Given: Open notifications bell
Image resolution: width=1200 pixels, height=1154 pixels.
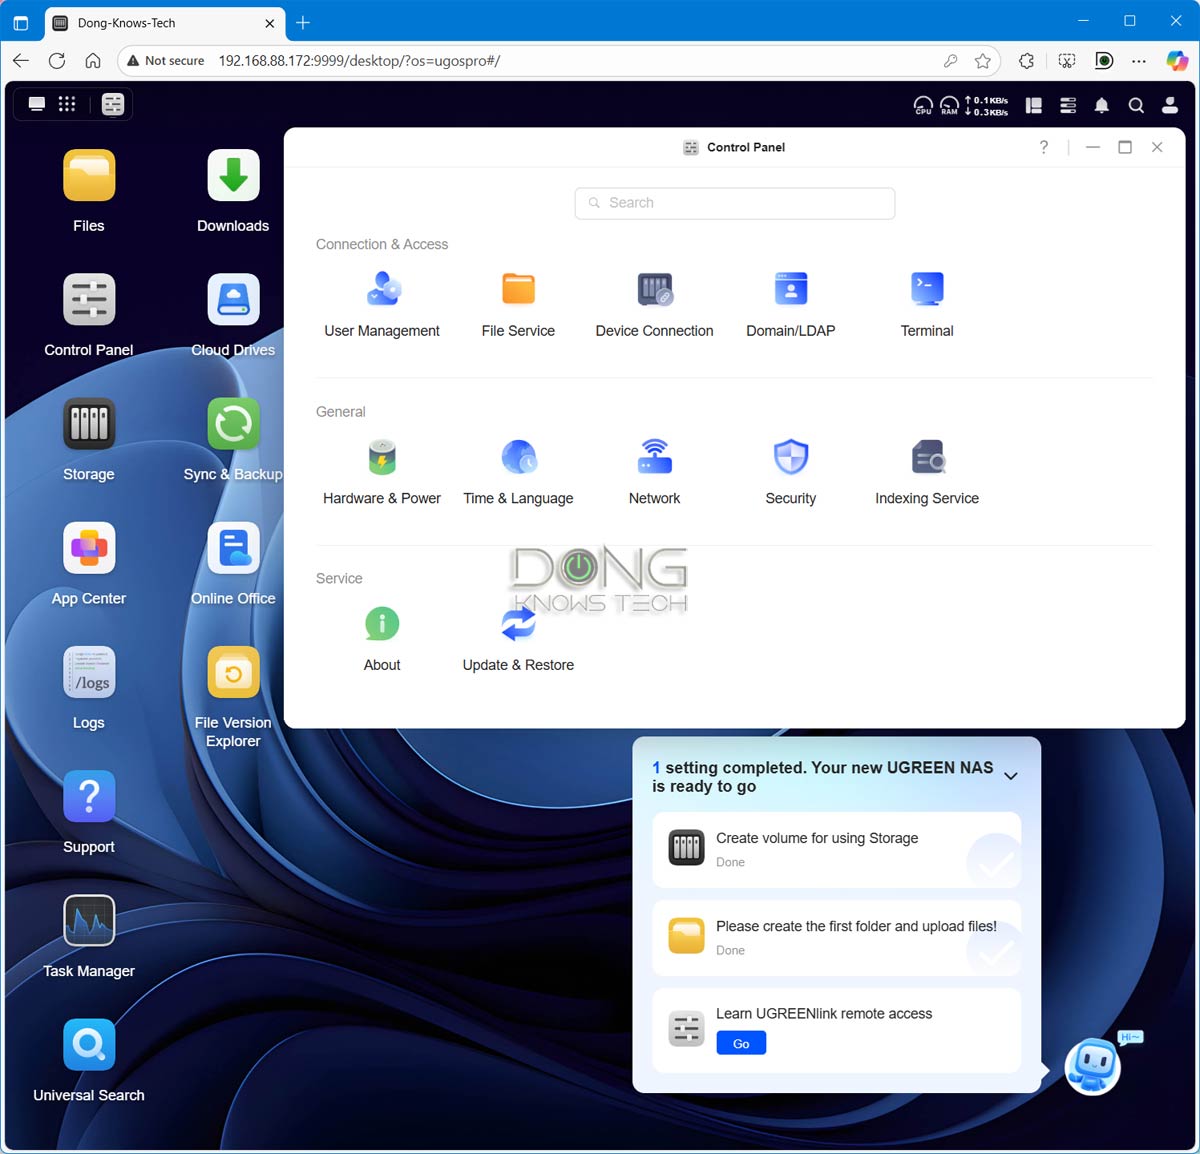Looking at the screenshot, I should pos(1102,105).
